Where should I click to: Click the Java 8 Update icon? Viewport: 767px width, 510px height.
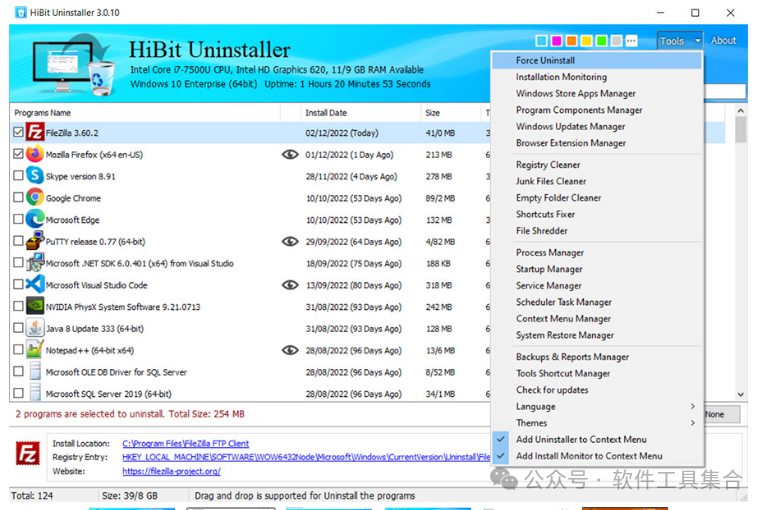click(35, 328)
